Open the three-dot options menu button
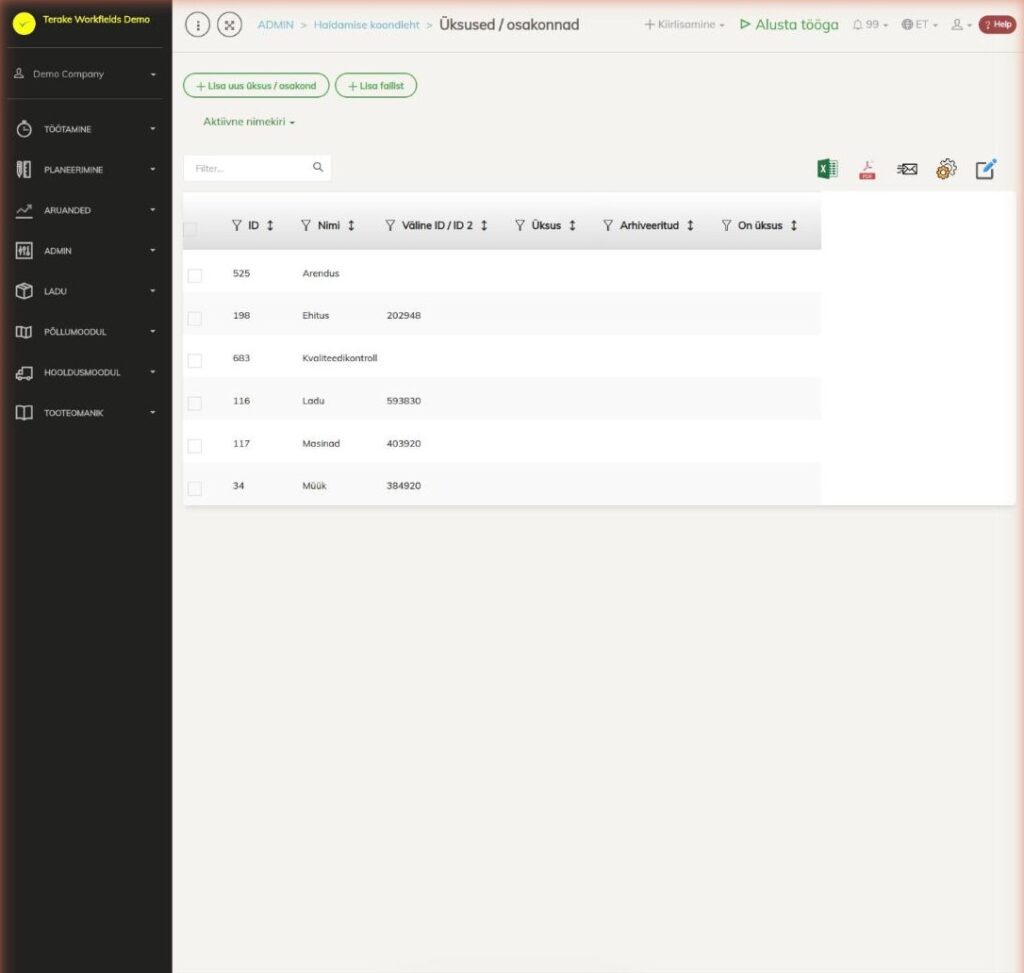The image size is (1024, 973). [x=198, y=25]
